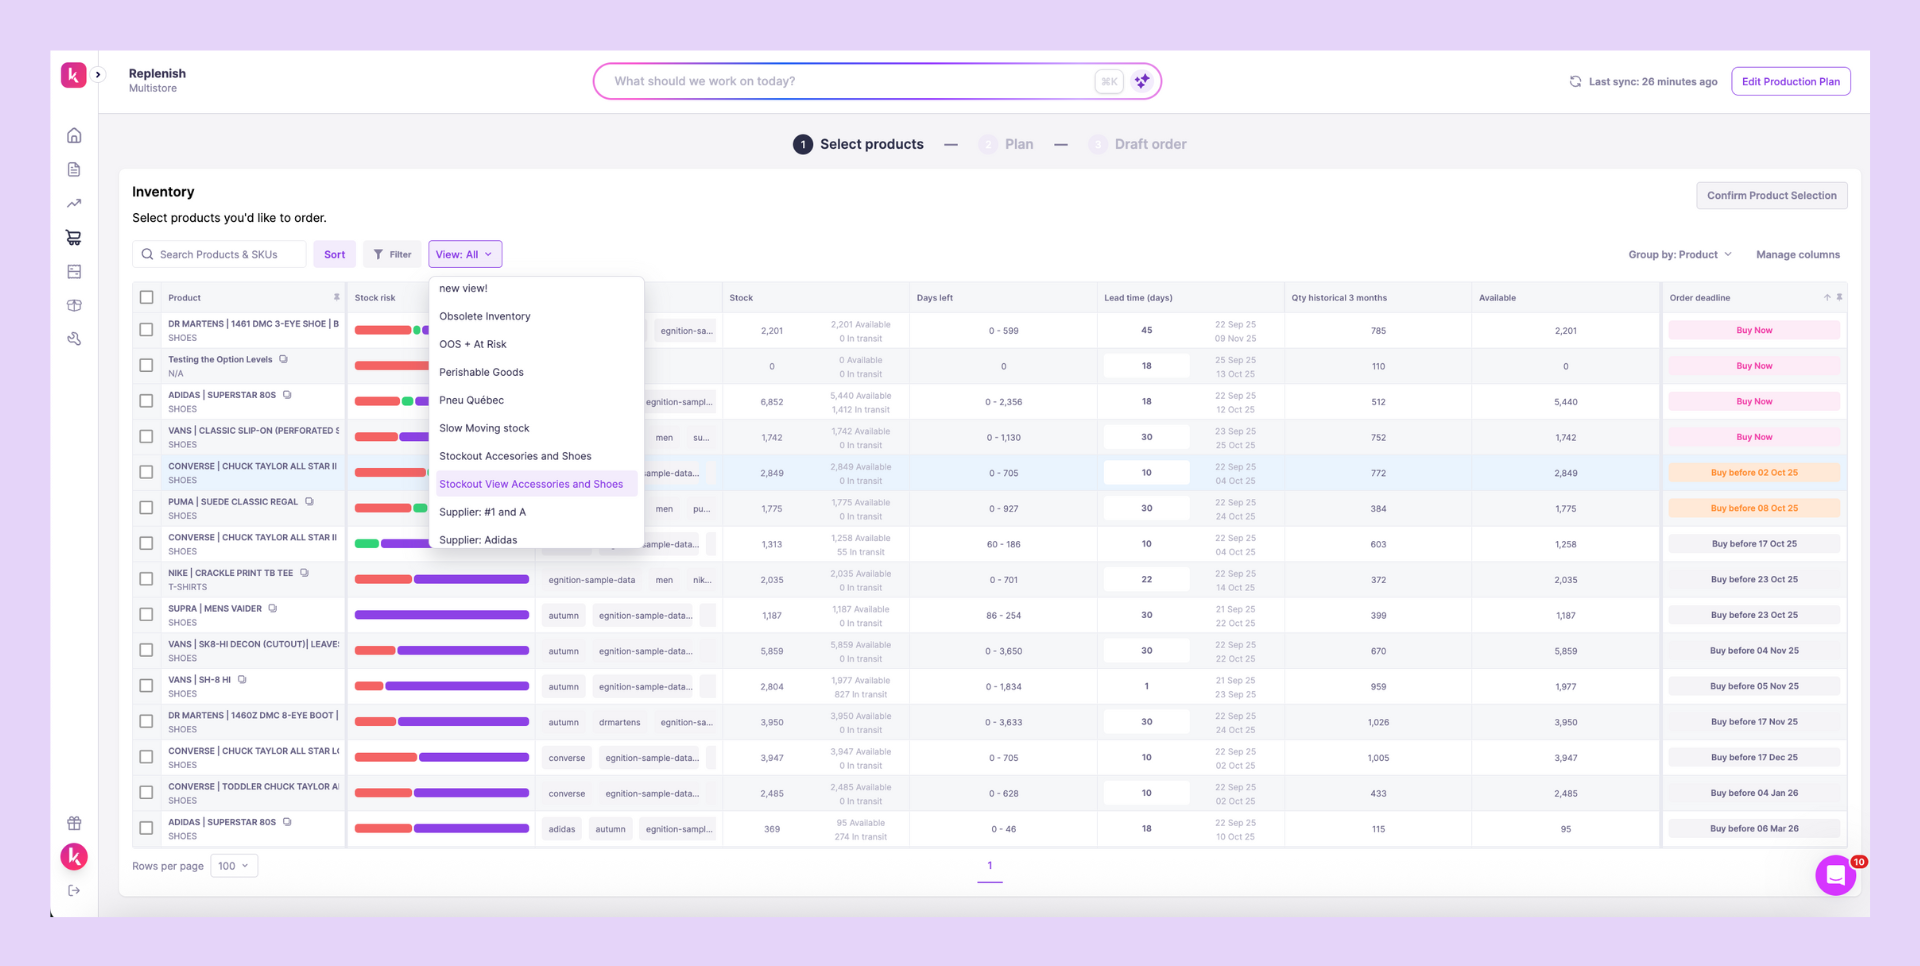Check the DR MARTENS 1461 DMC 3-EYE SHOE row
The width and height of the screenshot is (1920, 966).
(x=147, y=330)
